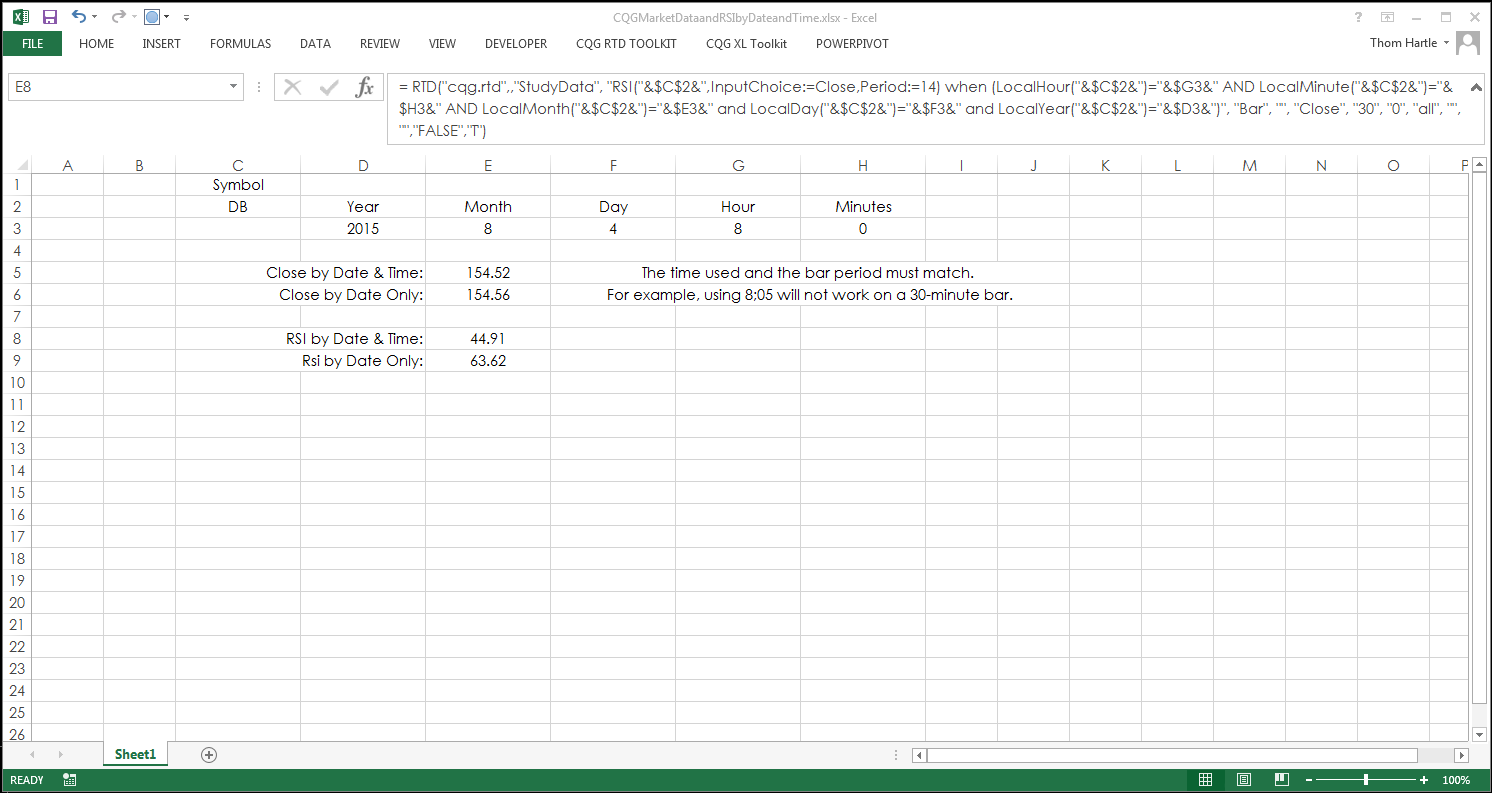1492x793 pixels.
Task: Select column E header
Action: (x=488, y=166)
